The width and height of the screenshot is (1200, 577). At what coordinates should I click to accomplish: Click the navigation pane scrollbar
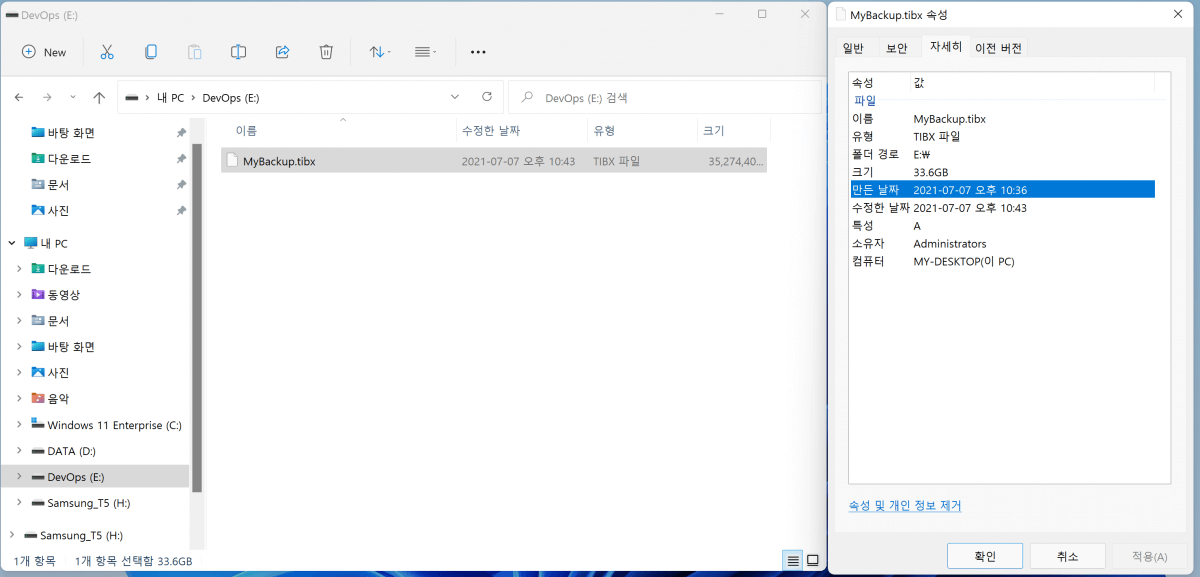point(197,320)
